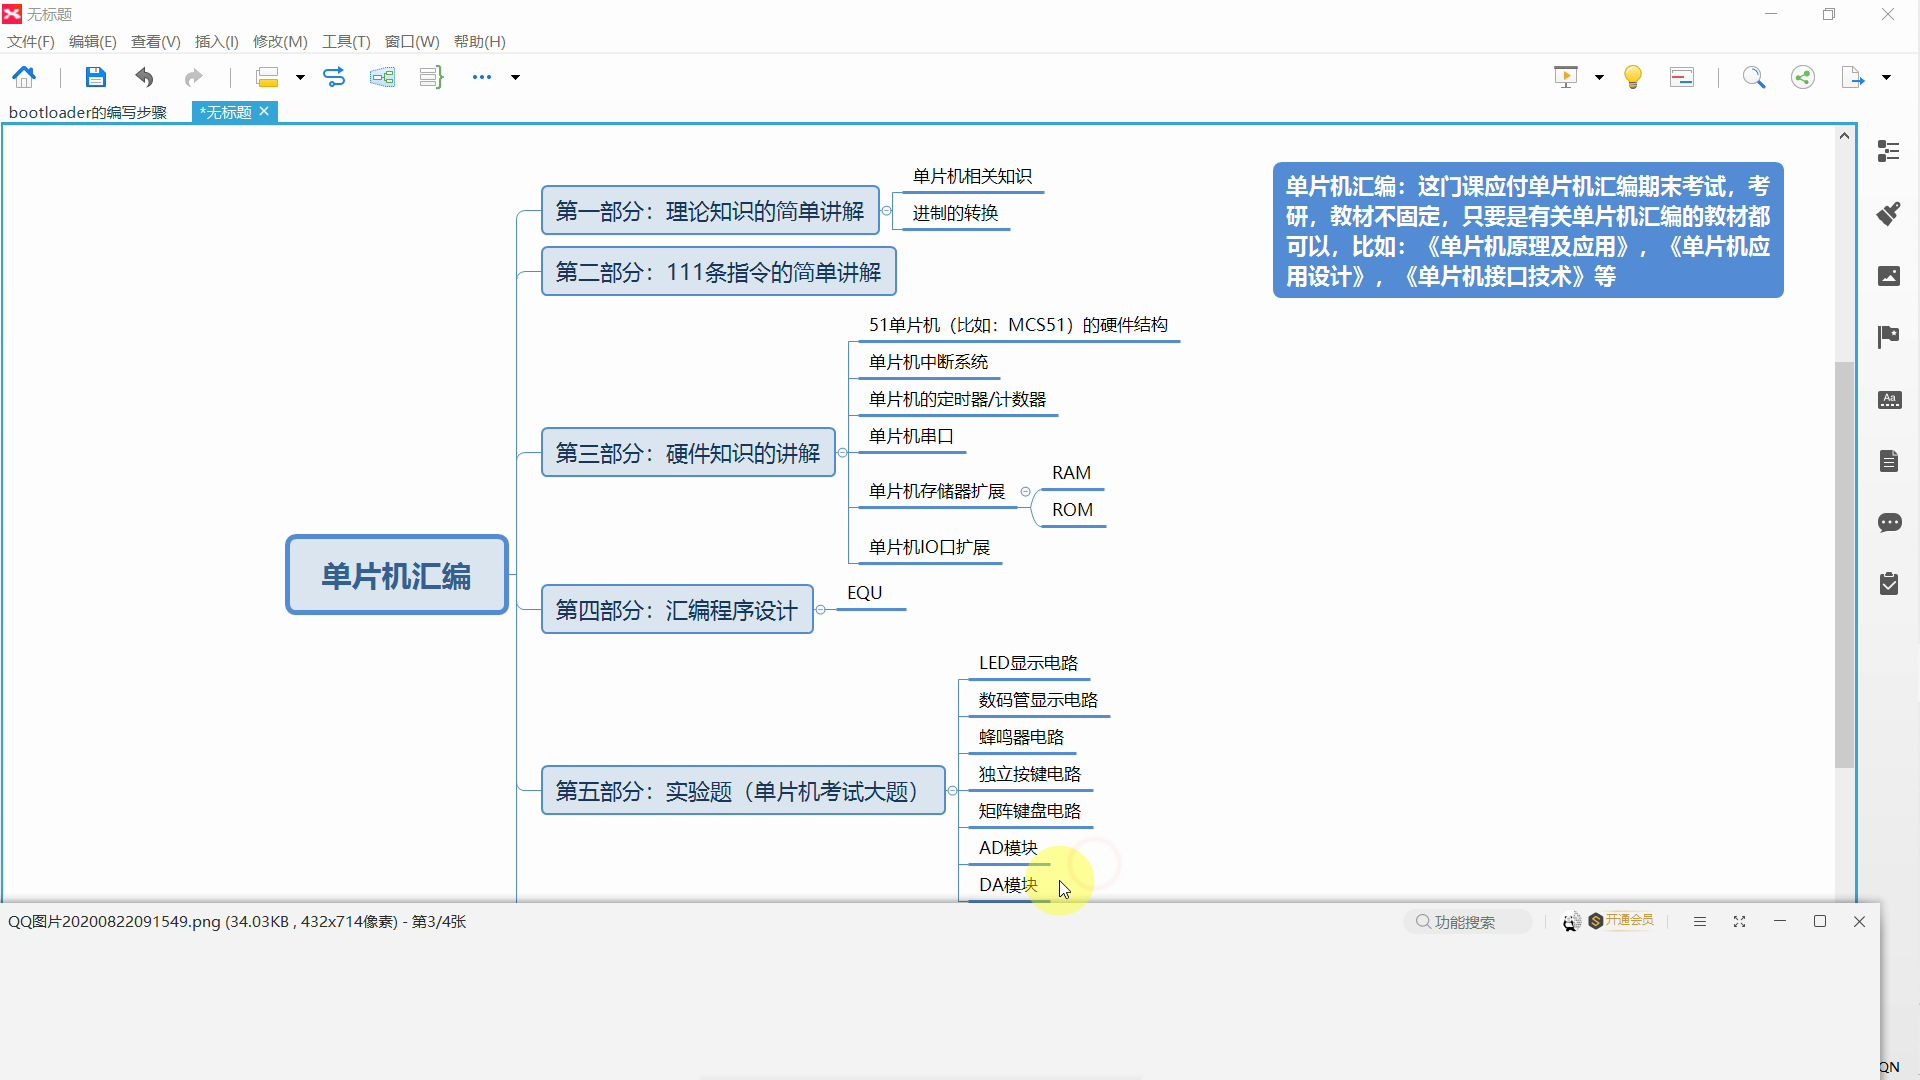The height and width of the screenshot is (1080, 1920).
Task: Open the Notes panel in sidebar
Action: click(x=1889, y=461)
